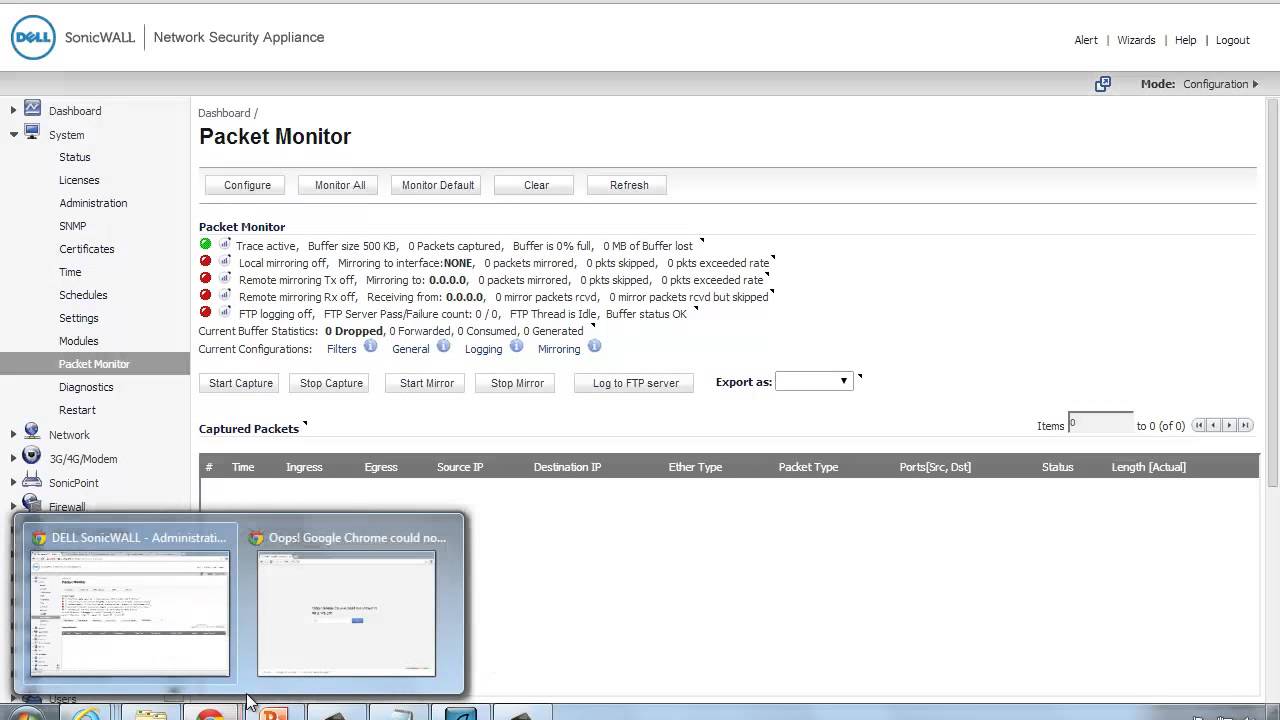Click the Stop Capture button
Image resolution: width=1280 pixels, height=720 pixels.
331,383
